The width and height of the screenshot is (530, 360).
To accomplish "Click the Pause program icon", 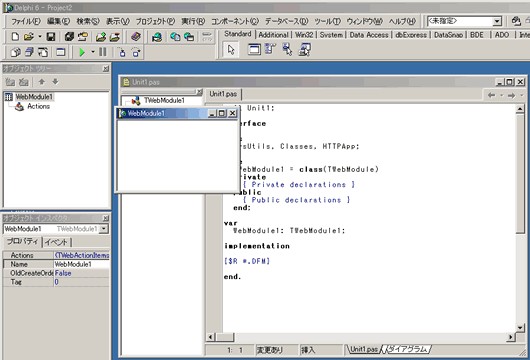I will (x=103, y=52).
